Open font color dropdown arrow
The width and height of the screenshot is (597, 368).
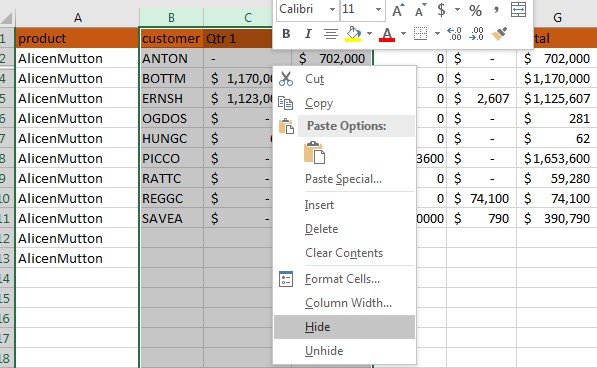pyautogui.click(x=403, y=34)
